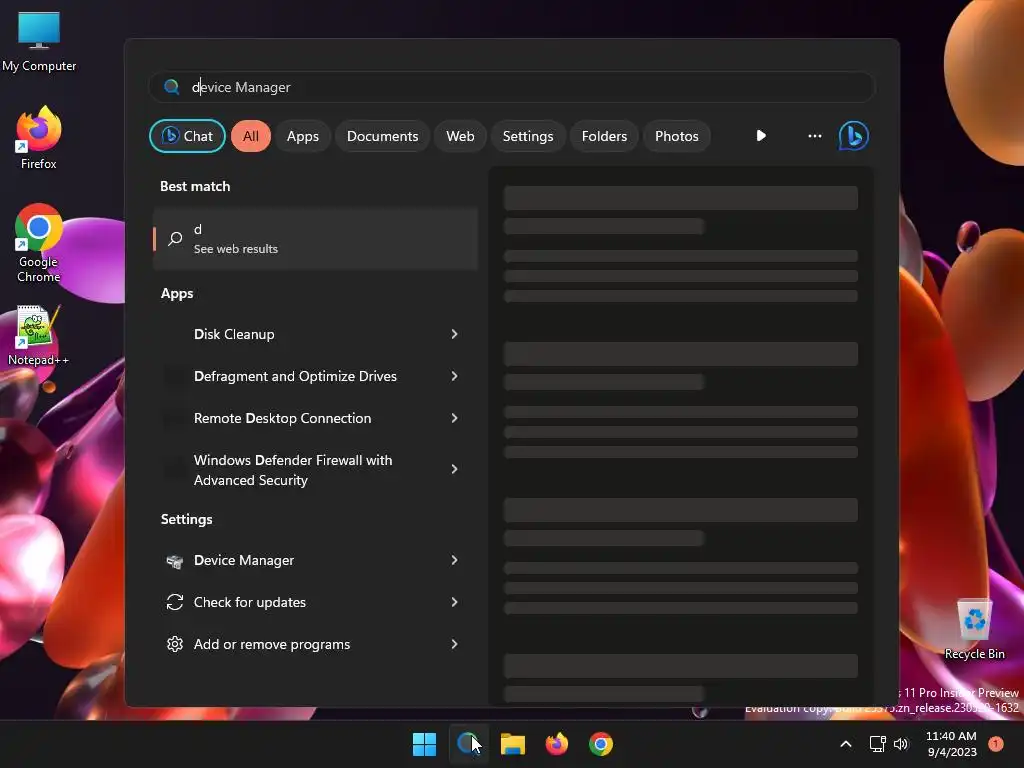Select the Recycle Bin desktop icon

(974, 629)
